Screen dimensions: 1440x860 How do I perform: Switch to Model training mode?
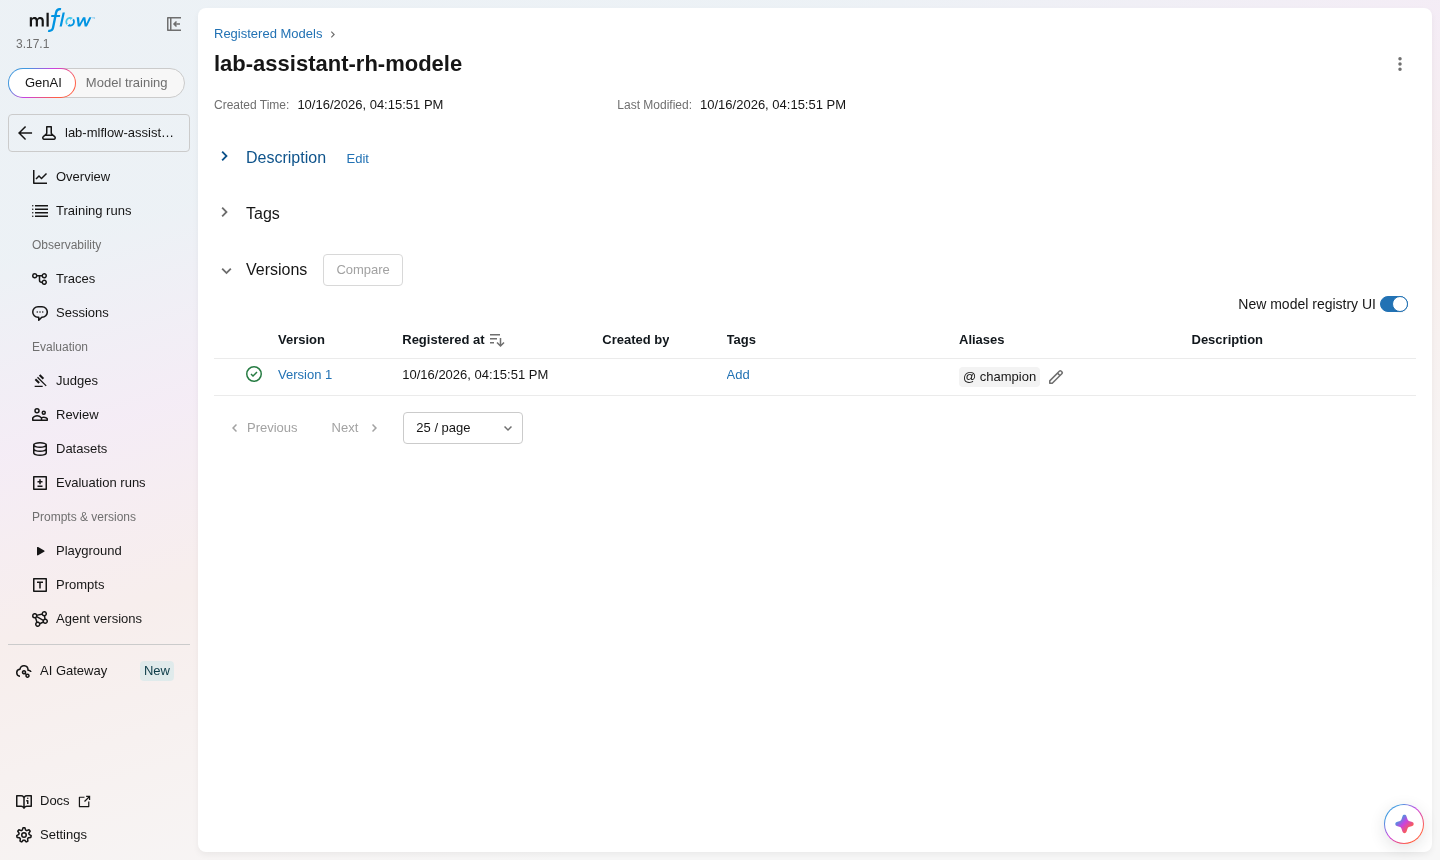pyautogui.click(x=127, y=83)
